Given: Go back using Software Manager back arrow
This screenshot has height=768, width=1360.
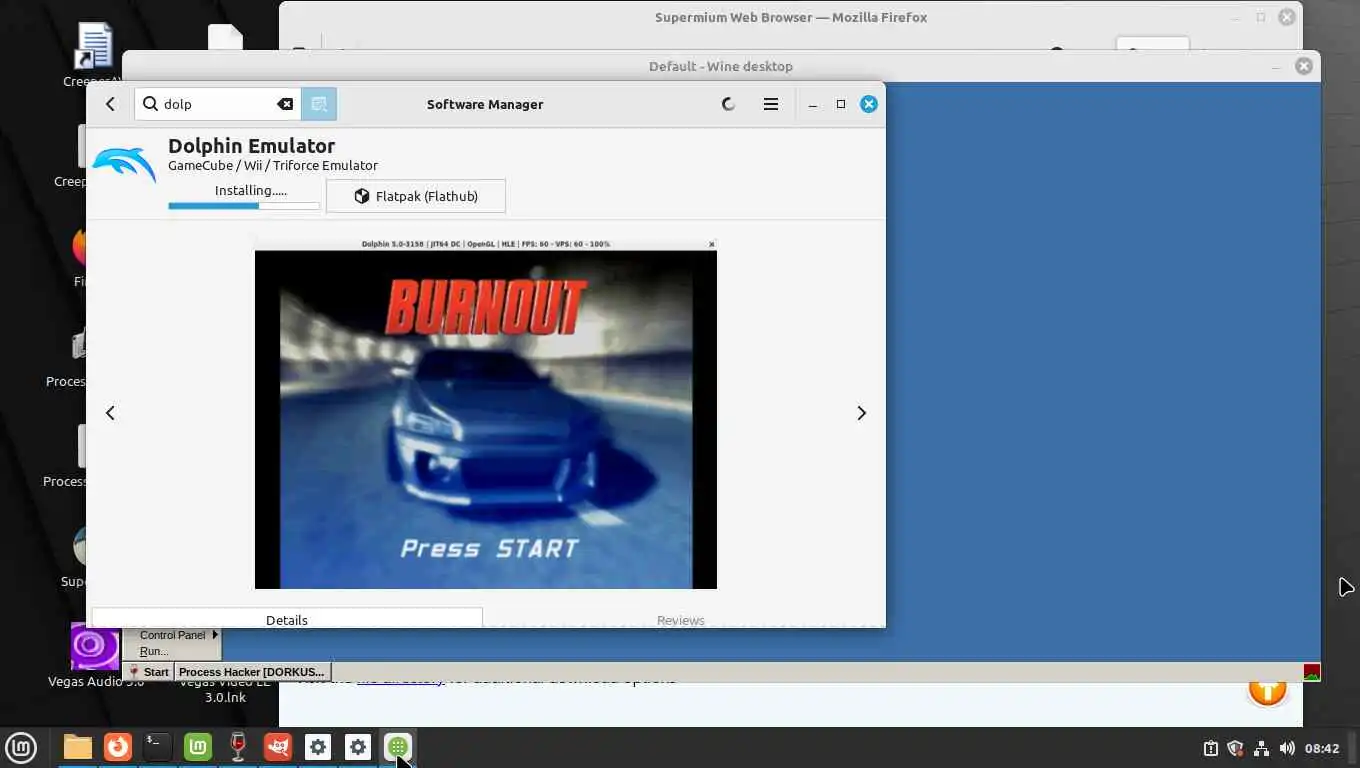Looking at the screenshot, I should pyautogui.click(x=110, y=104).
